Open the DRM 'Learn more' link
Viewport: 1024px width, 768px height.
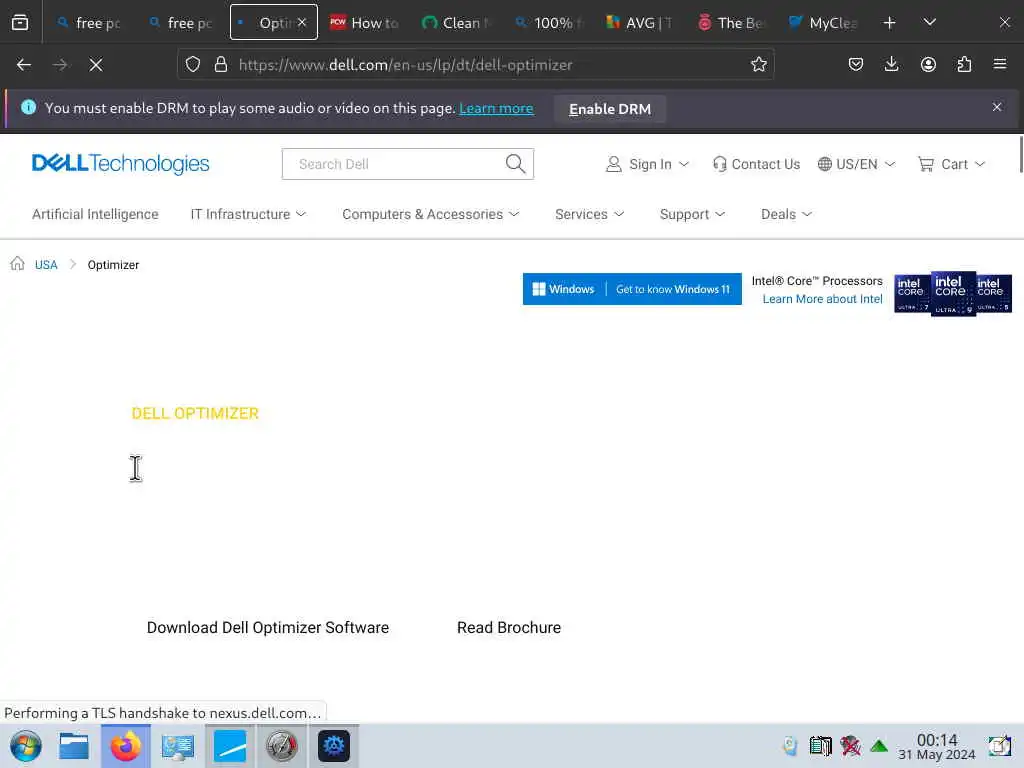click(496, 108)
